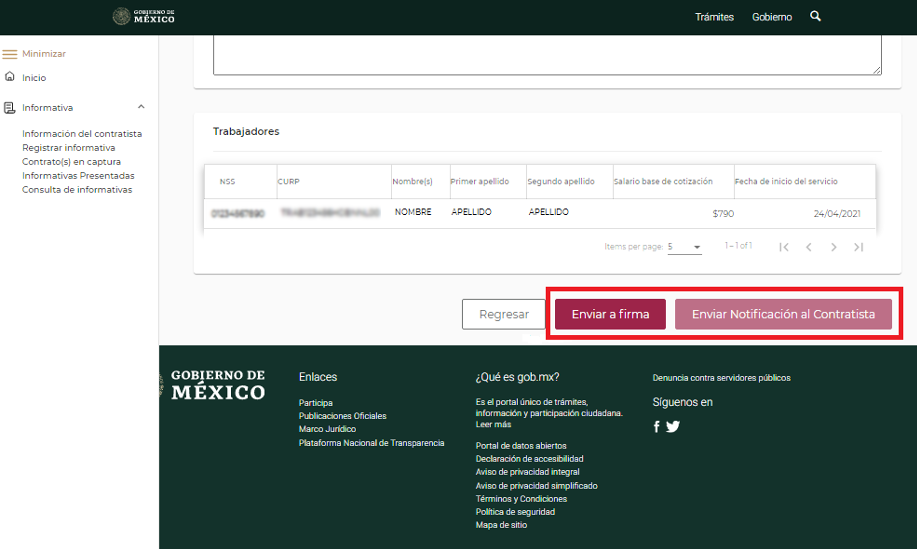This screenshot has width=917, height=549.
Task: Collapse the Informativa sidebar section
Action: (141, 107)
